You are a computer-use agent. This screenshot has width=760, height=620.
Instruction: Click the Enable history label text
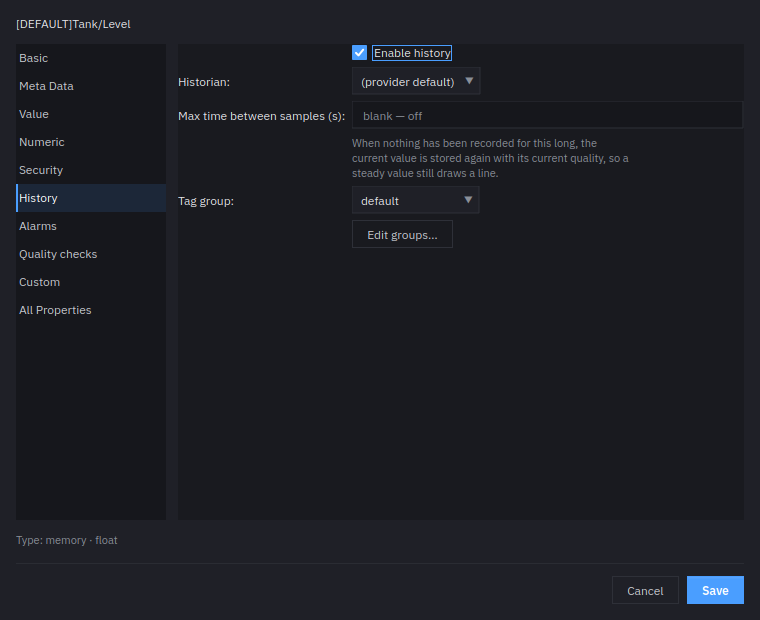[412, 53]
